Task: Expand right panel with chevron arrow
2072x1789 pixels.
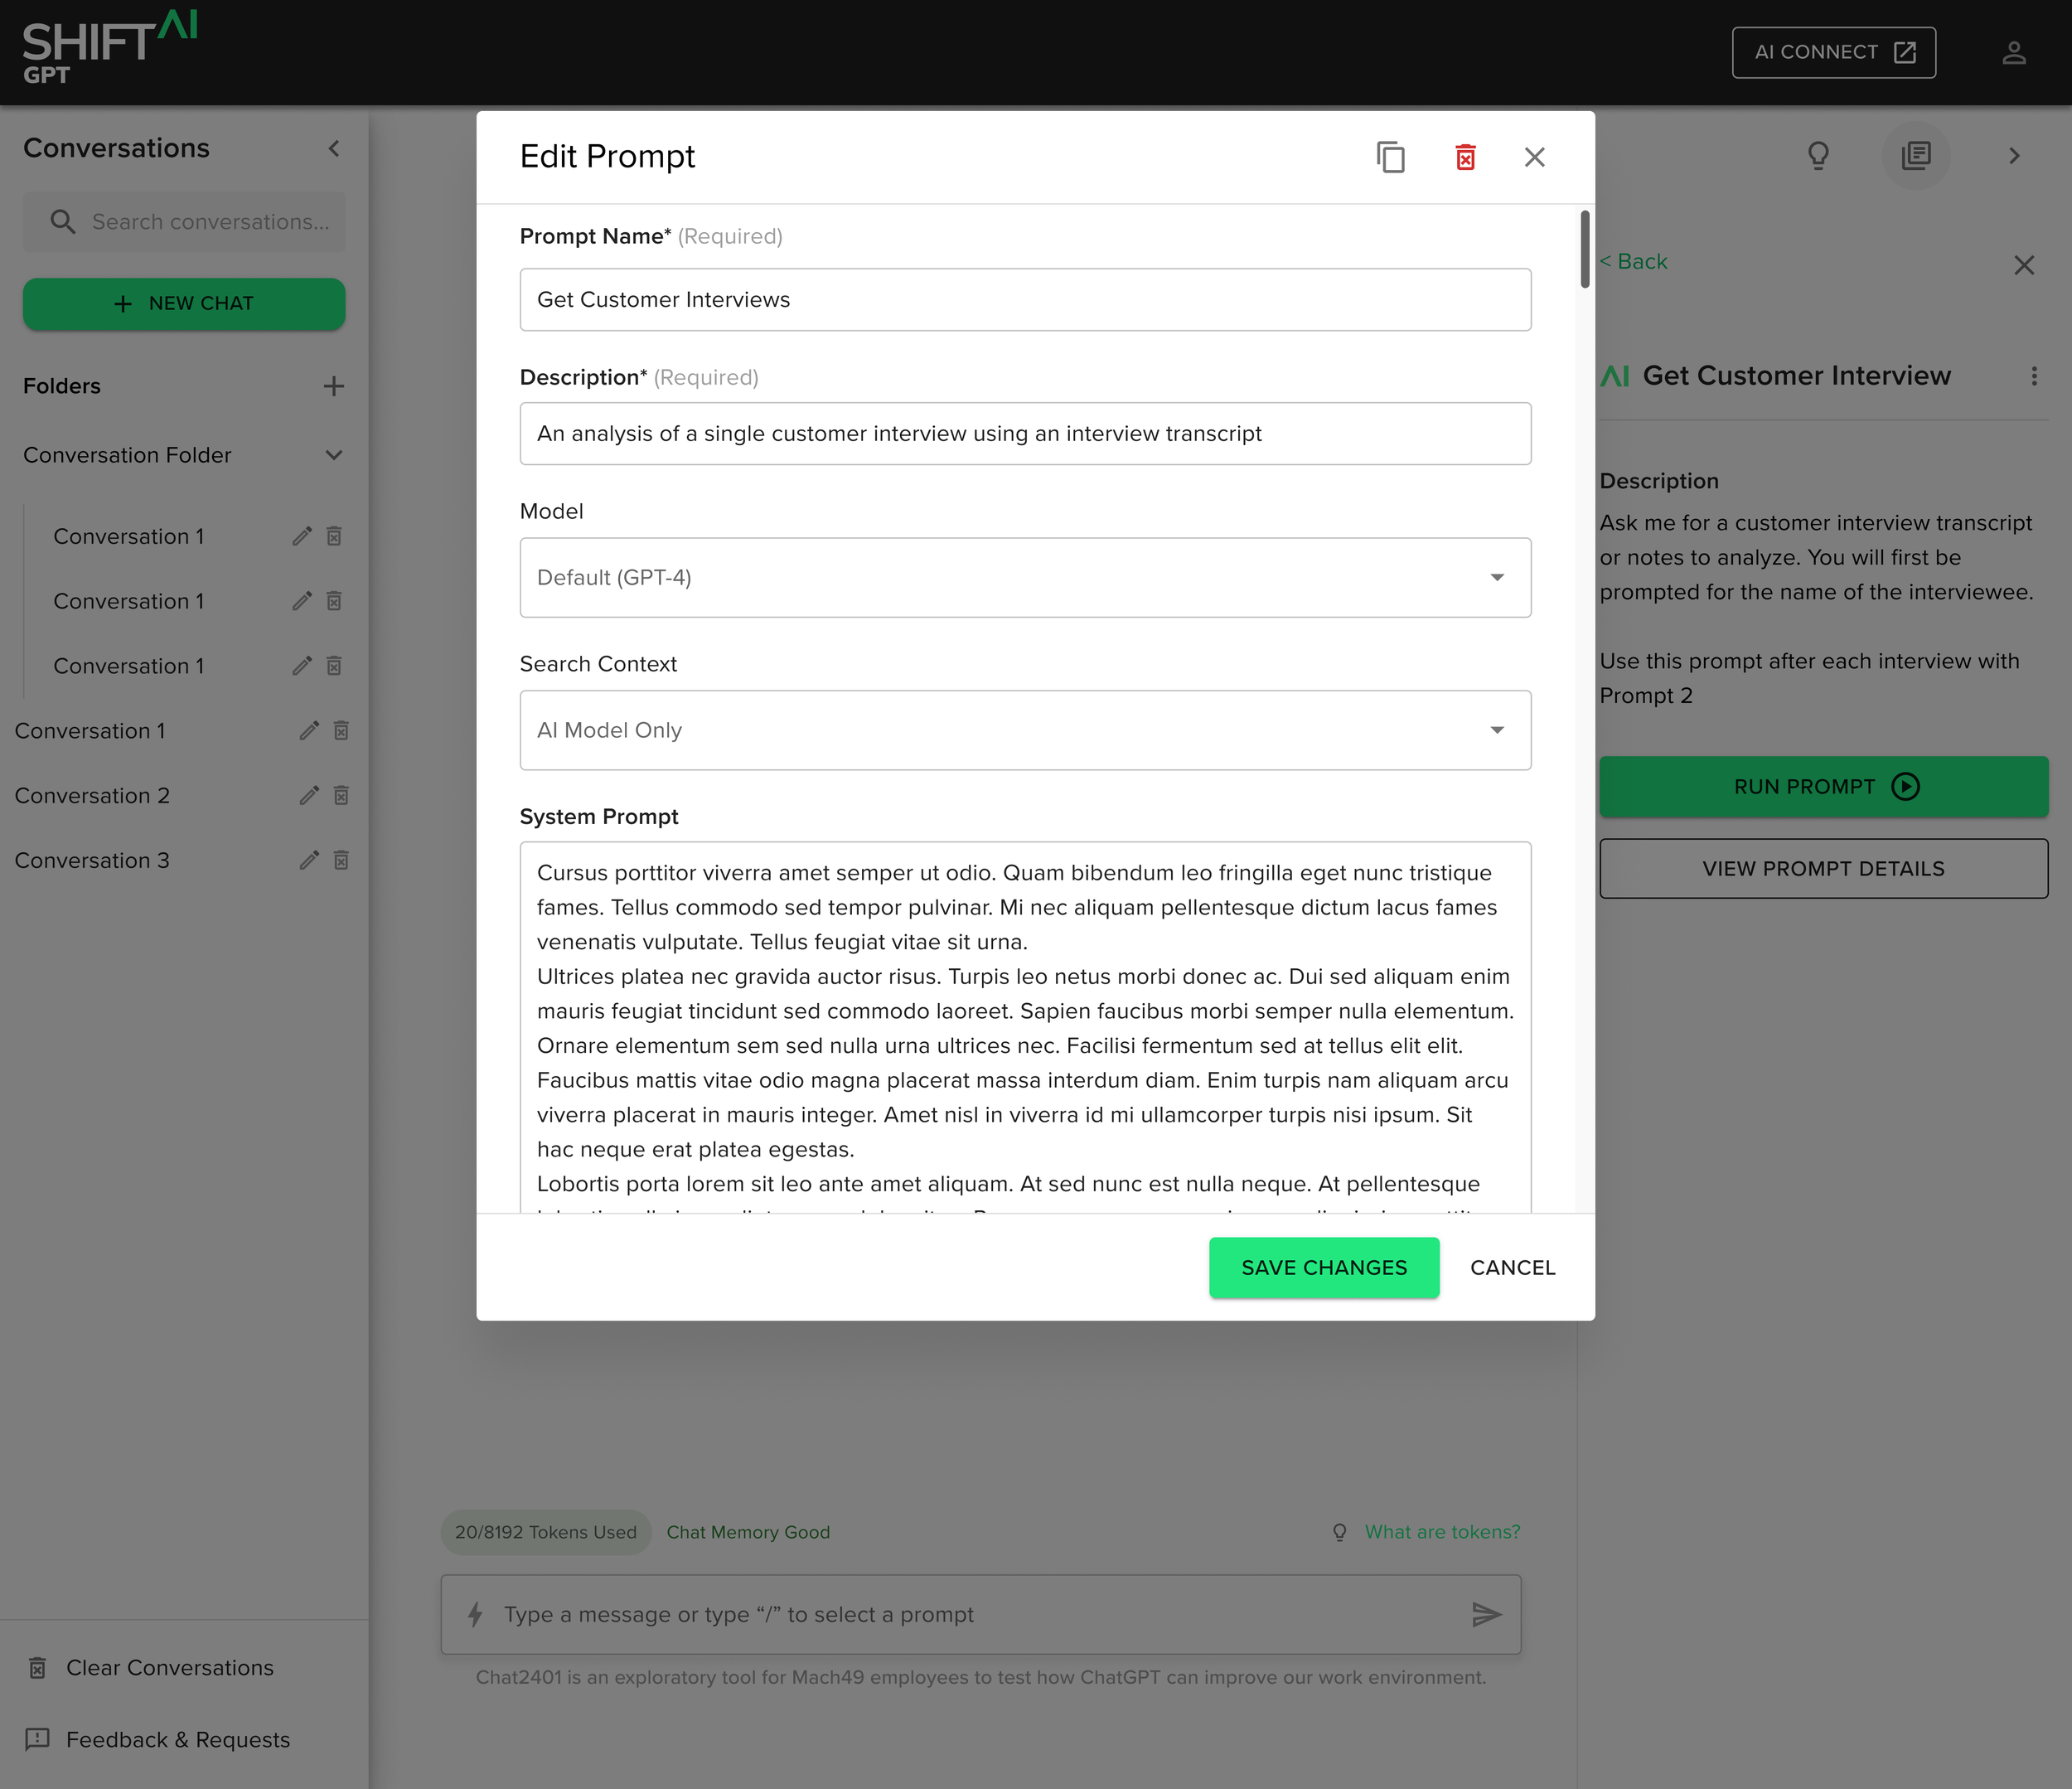Action: pos(2014,155)
